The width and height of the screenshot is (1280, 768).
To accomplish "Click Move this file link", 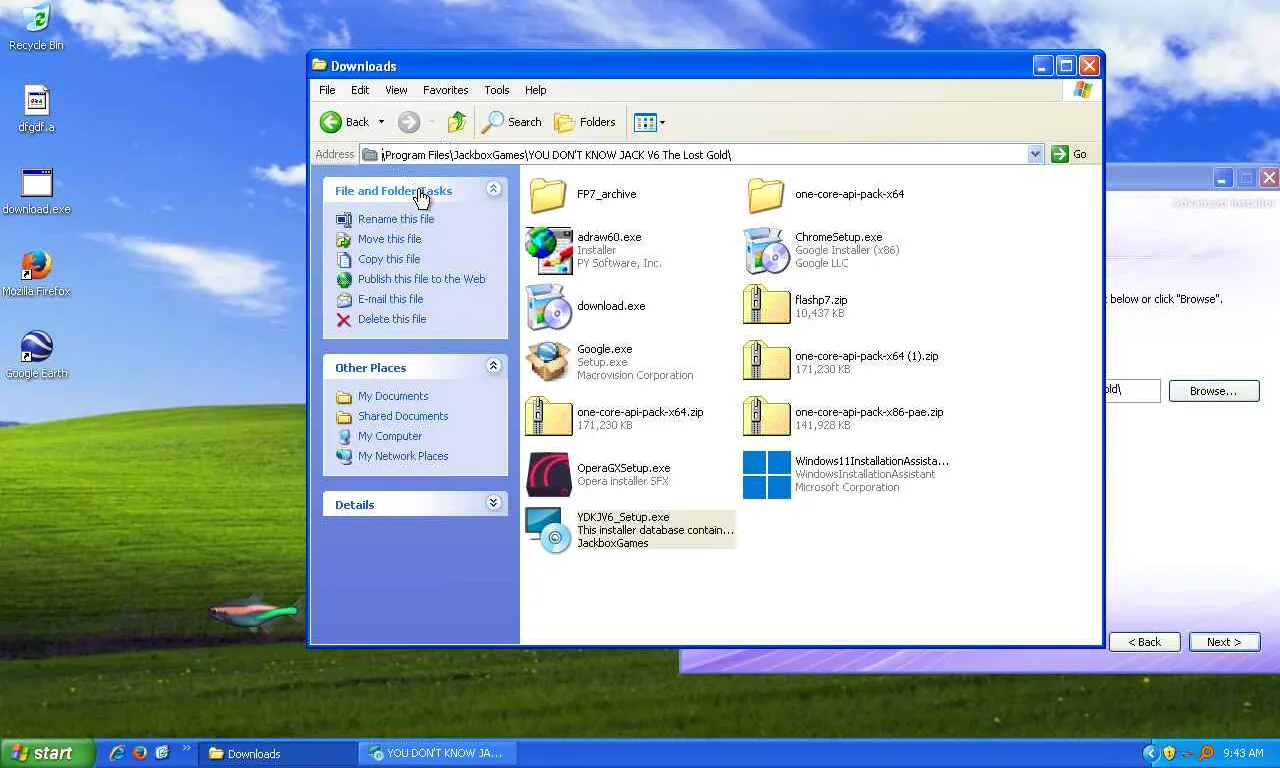I will (x=390, y=239).
